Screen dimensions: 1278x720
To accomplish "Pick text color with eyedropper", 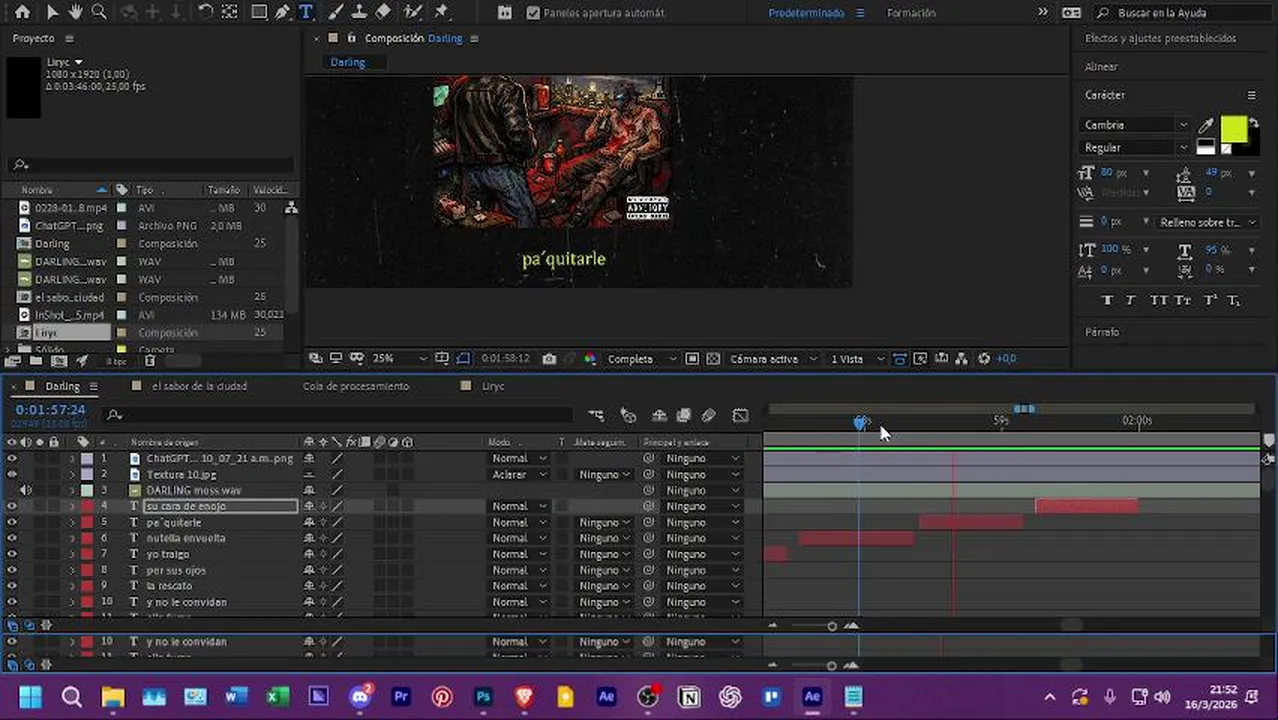I will click(1206, 125).
